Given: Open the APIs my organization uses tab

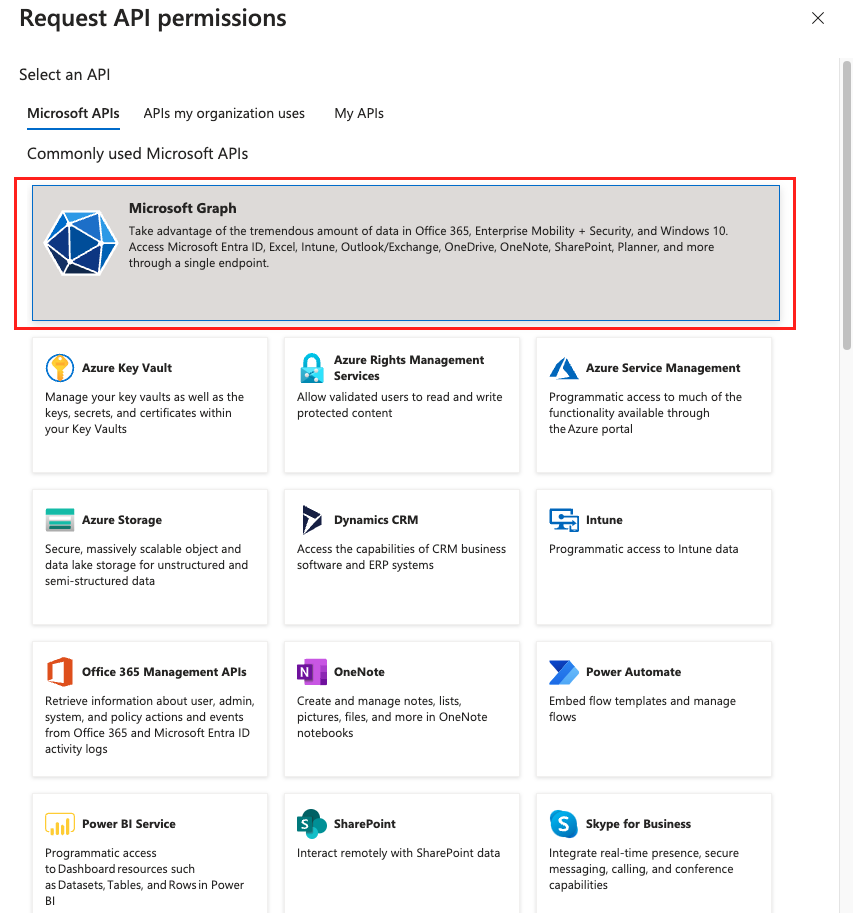Looking at the screenshot, I should pos(224,114).
